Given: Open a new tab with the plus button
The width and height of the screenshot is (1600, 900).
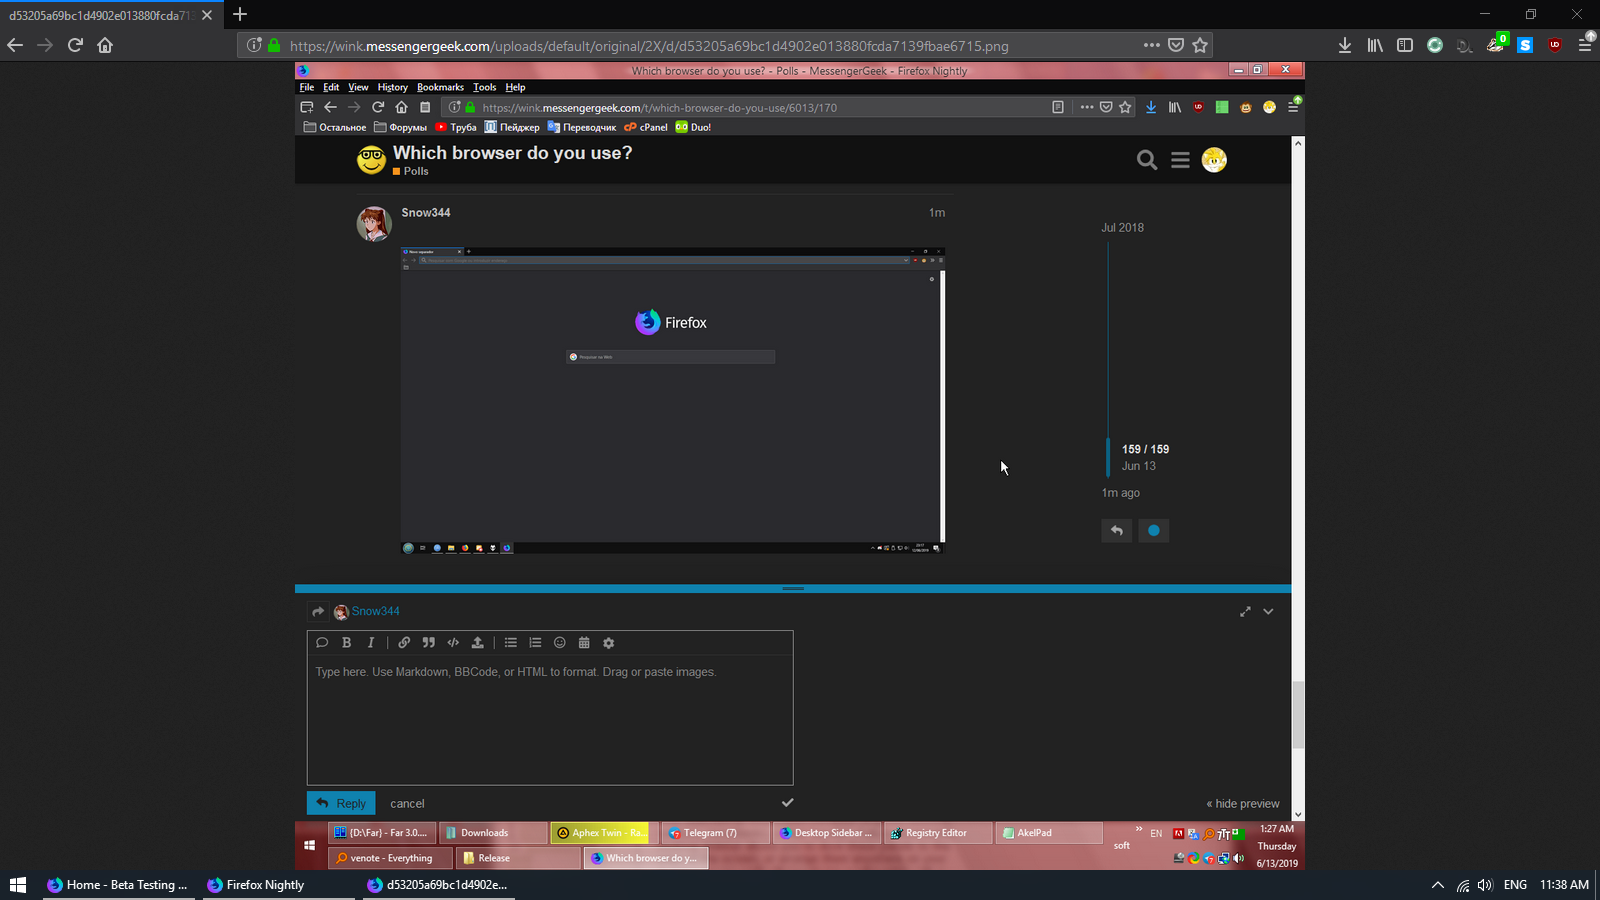Looking at the screenshot, I should (240, 14).
